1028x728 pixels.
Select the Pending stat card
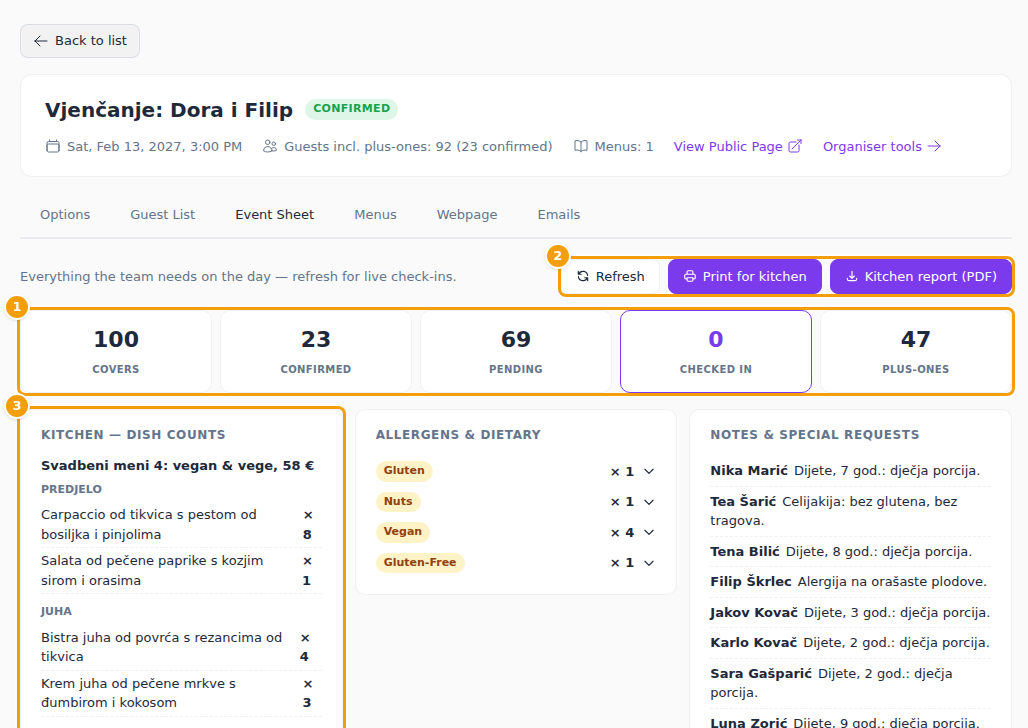click(516, 352)
